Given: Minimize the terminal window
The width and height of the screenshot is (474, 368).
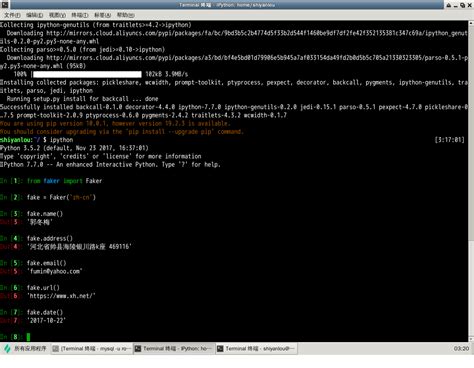Looking at the screenshot, I should click(456, 5).
